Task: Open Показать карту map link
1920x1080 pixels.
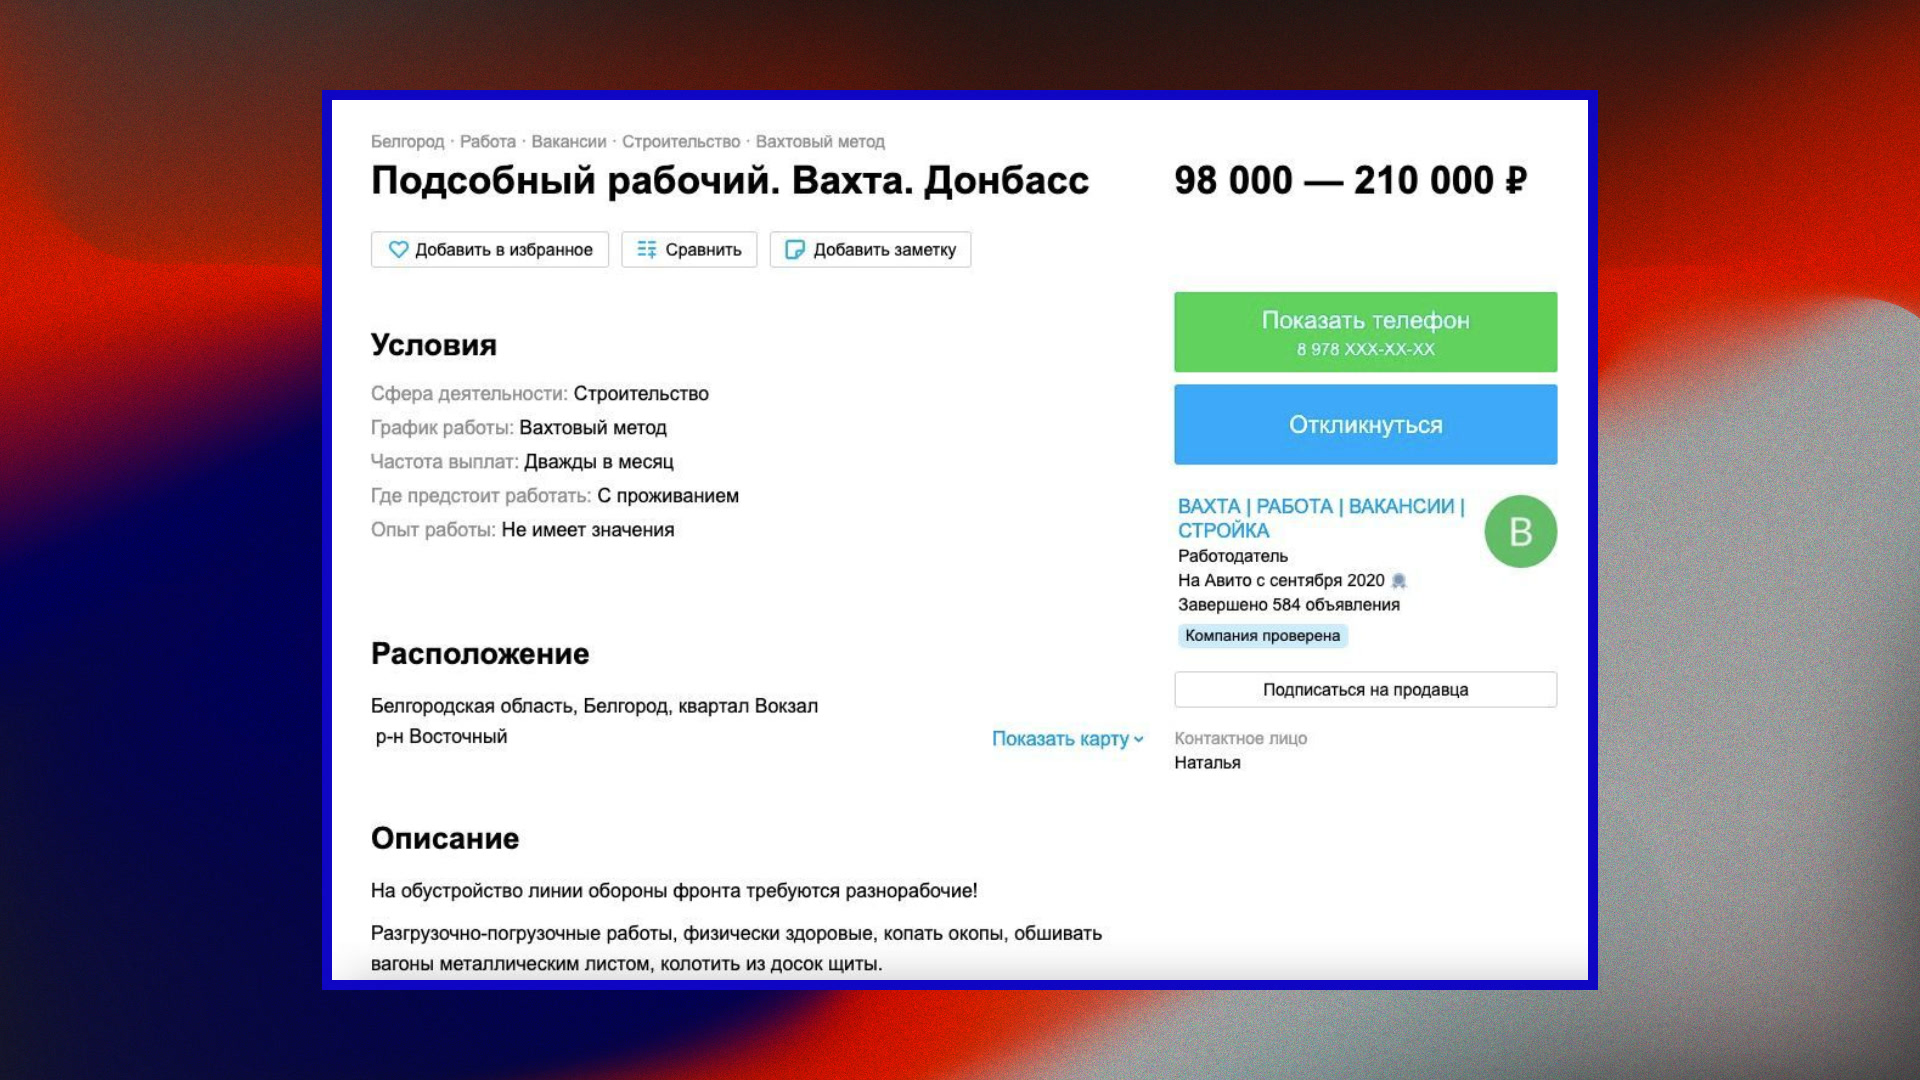Action: [1060, 739]
